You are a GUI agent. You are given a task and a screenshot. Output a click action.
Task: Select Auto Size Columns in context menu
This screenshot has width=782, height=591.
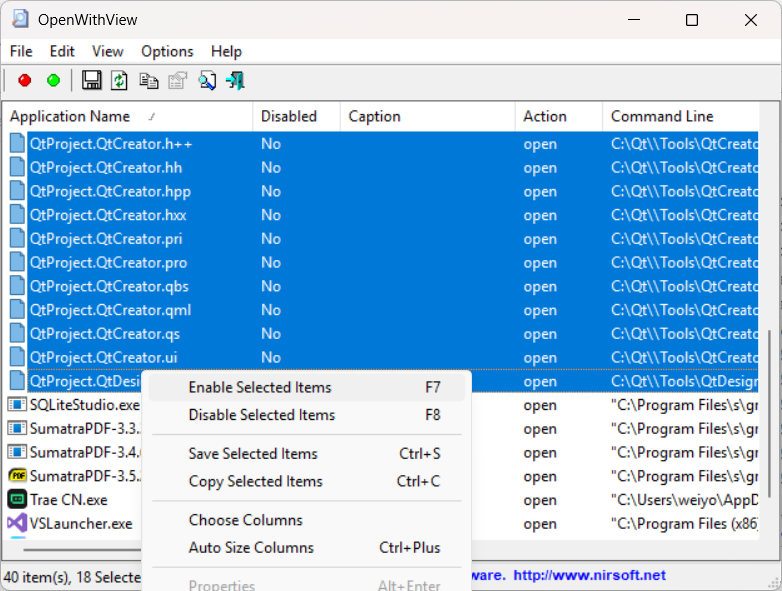(x=307, y=547)
